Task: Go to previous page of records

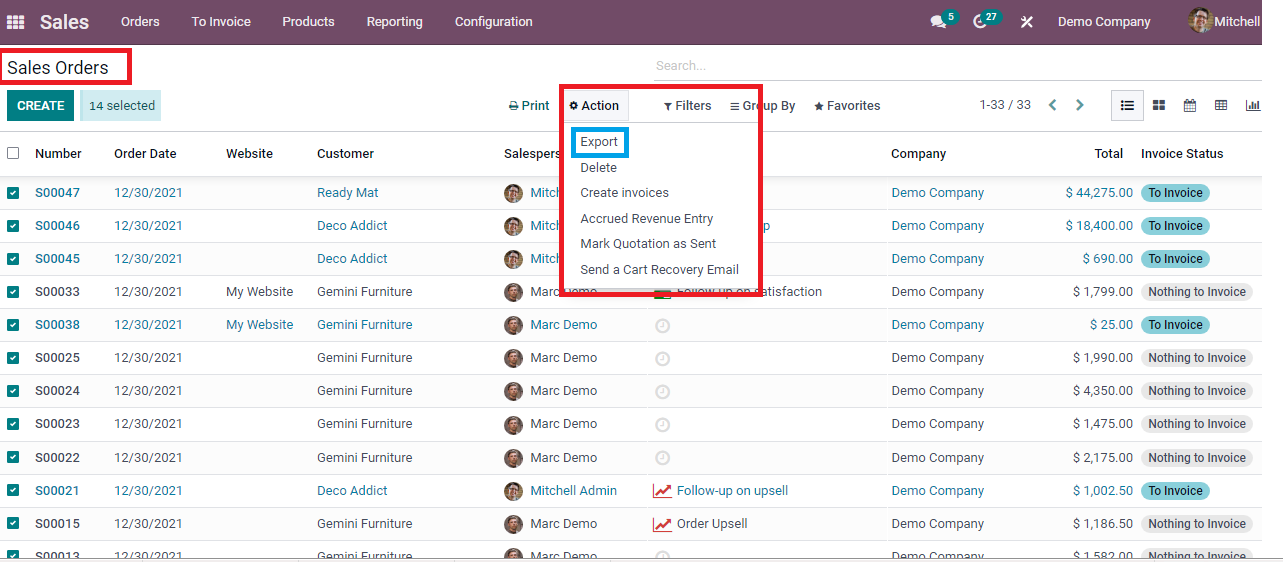Action: pyautogui.click(x=1052, y=105)
